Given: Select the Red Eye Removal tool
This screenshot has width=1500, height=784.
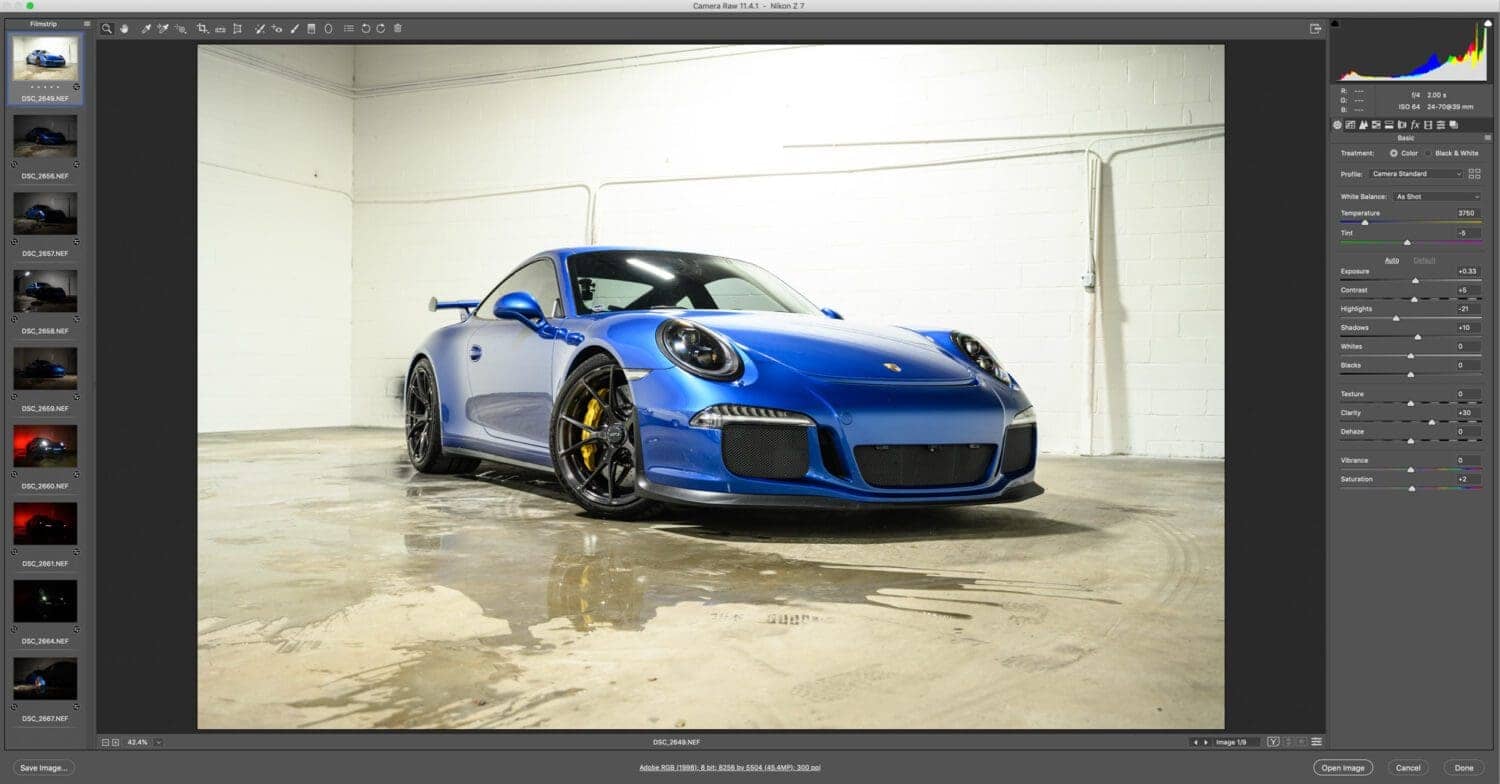Looking at the screenshot, I should pos(277,29).
